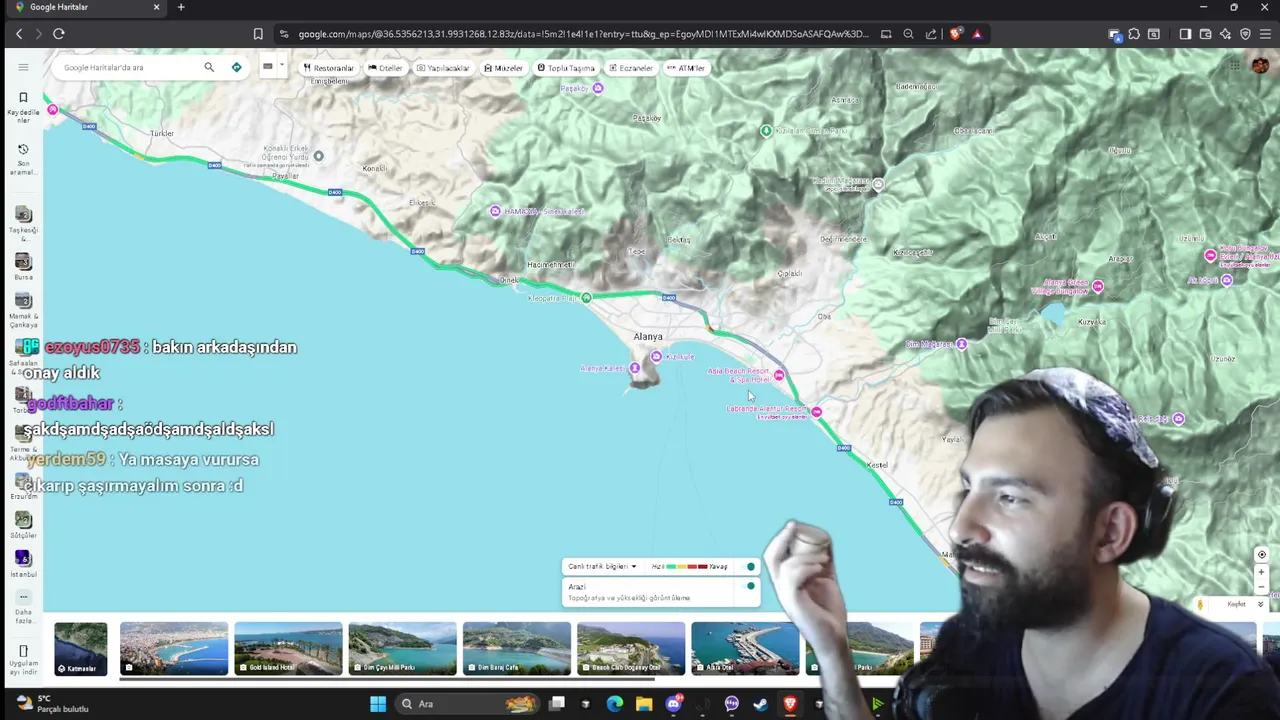
Task: Expand the Canlı trafik bilgileri dropdown
Action: point(603,566)
